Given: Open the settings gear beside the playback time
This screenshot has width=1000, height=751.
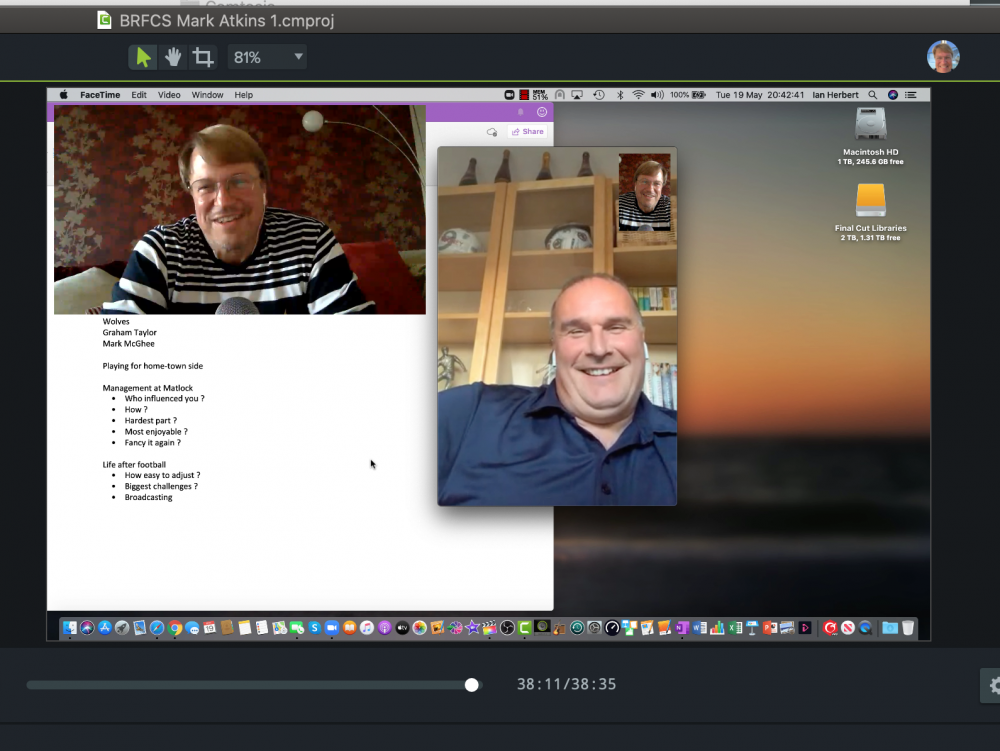Looking at the screenshot, I should pos(992,685).
